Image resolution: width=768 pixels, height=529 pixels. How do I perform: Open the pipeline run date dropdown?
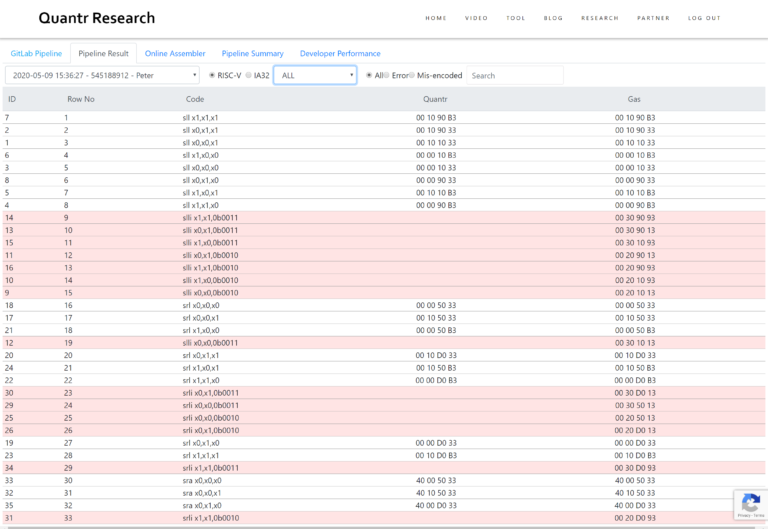click(x=102, y=75)
